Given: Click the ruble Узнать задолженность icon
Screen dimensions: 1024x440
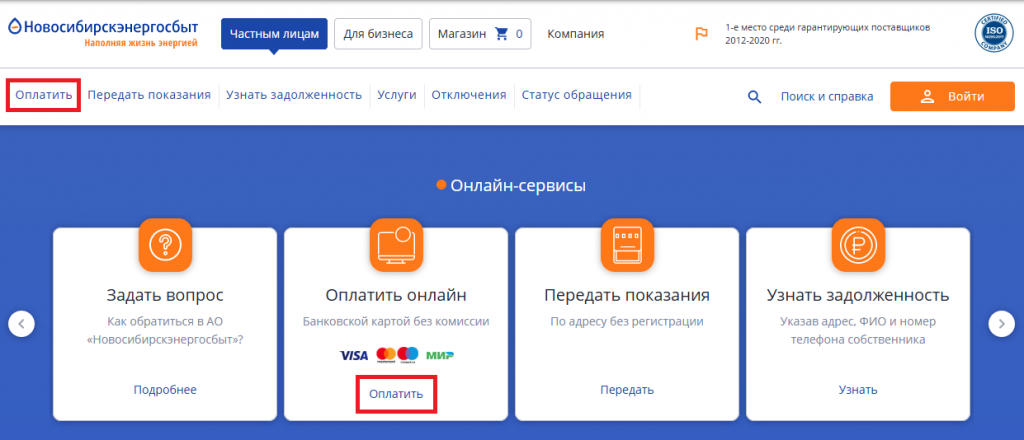Looking at the screenshot, I should (858, 245).
